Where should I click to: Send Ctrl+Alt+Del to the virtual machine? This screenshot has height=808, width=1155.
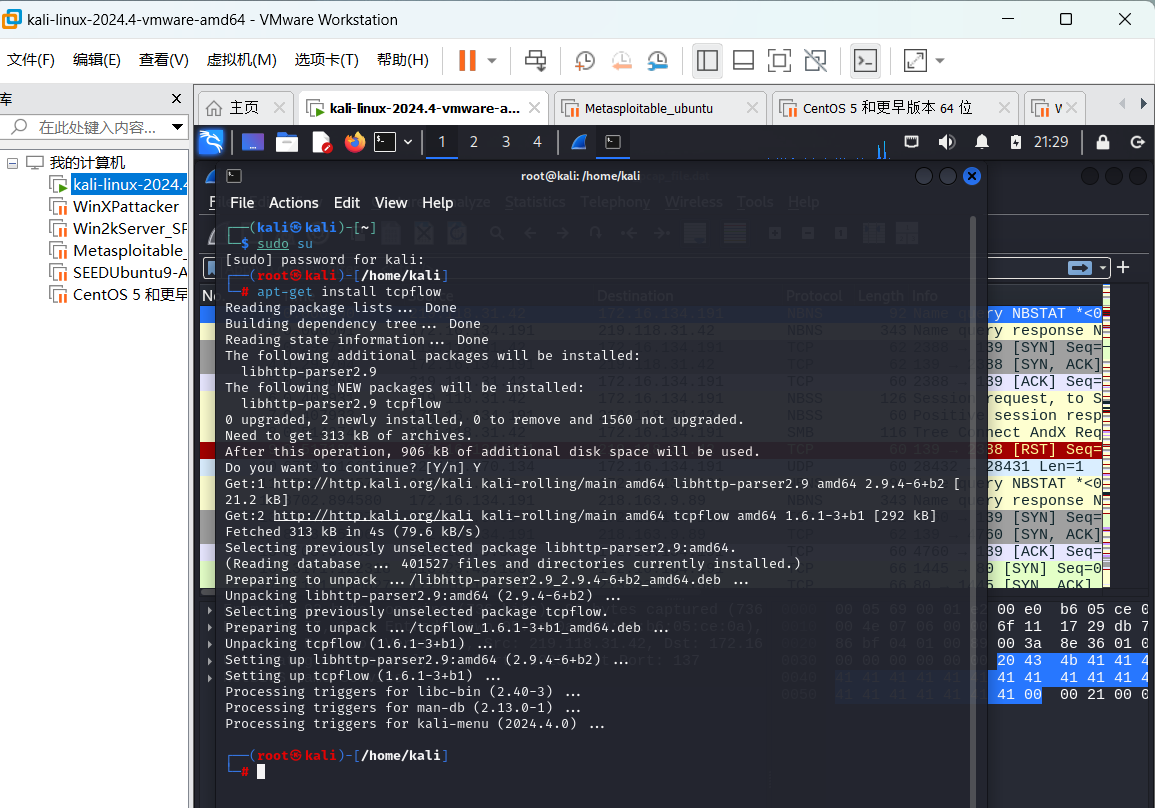point(536,60)
